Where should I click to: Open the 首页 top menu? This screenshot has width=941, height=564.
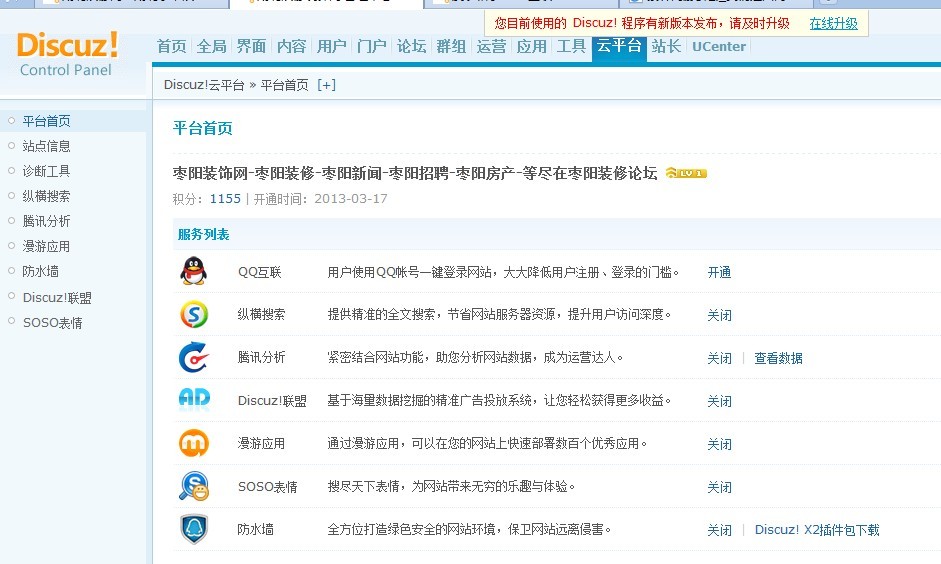pos(172,46)
